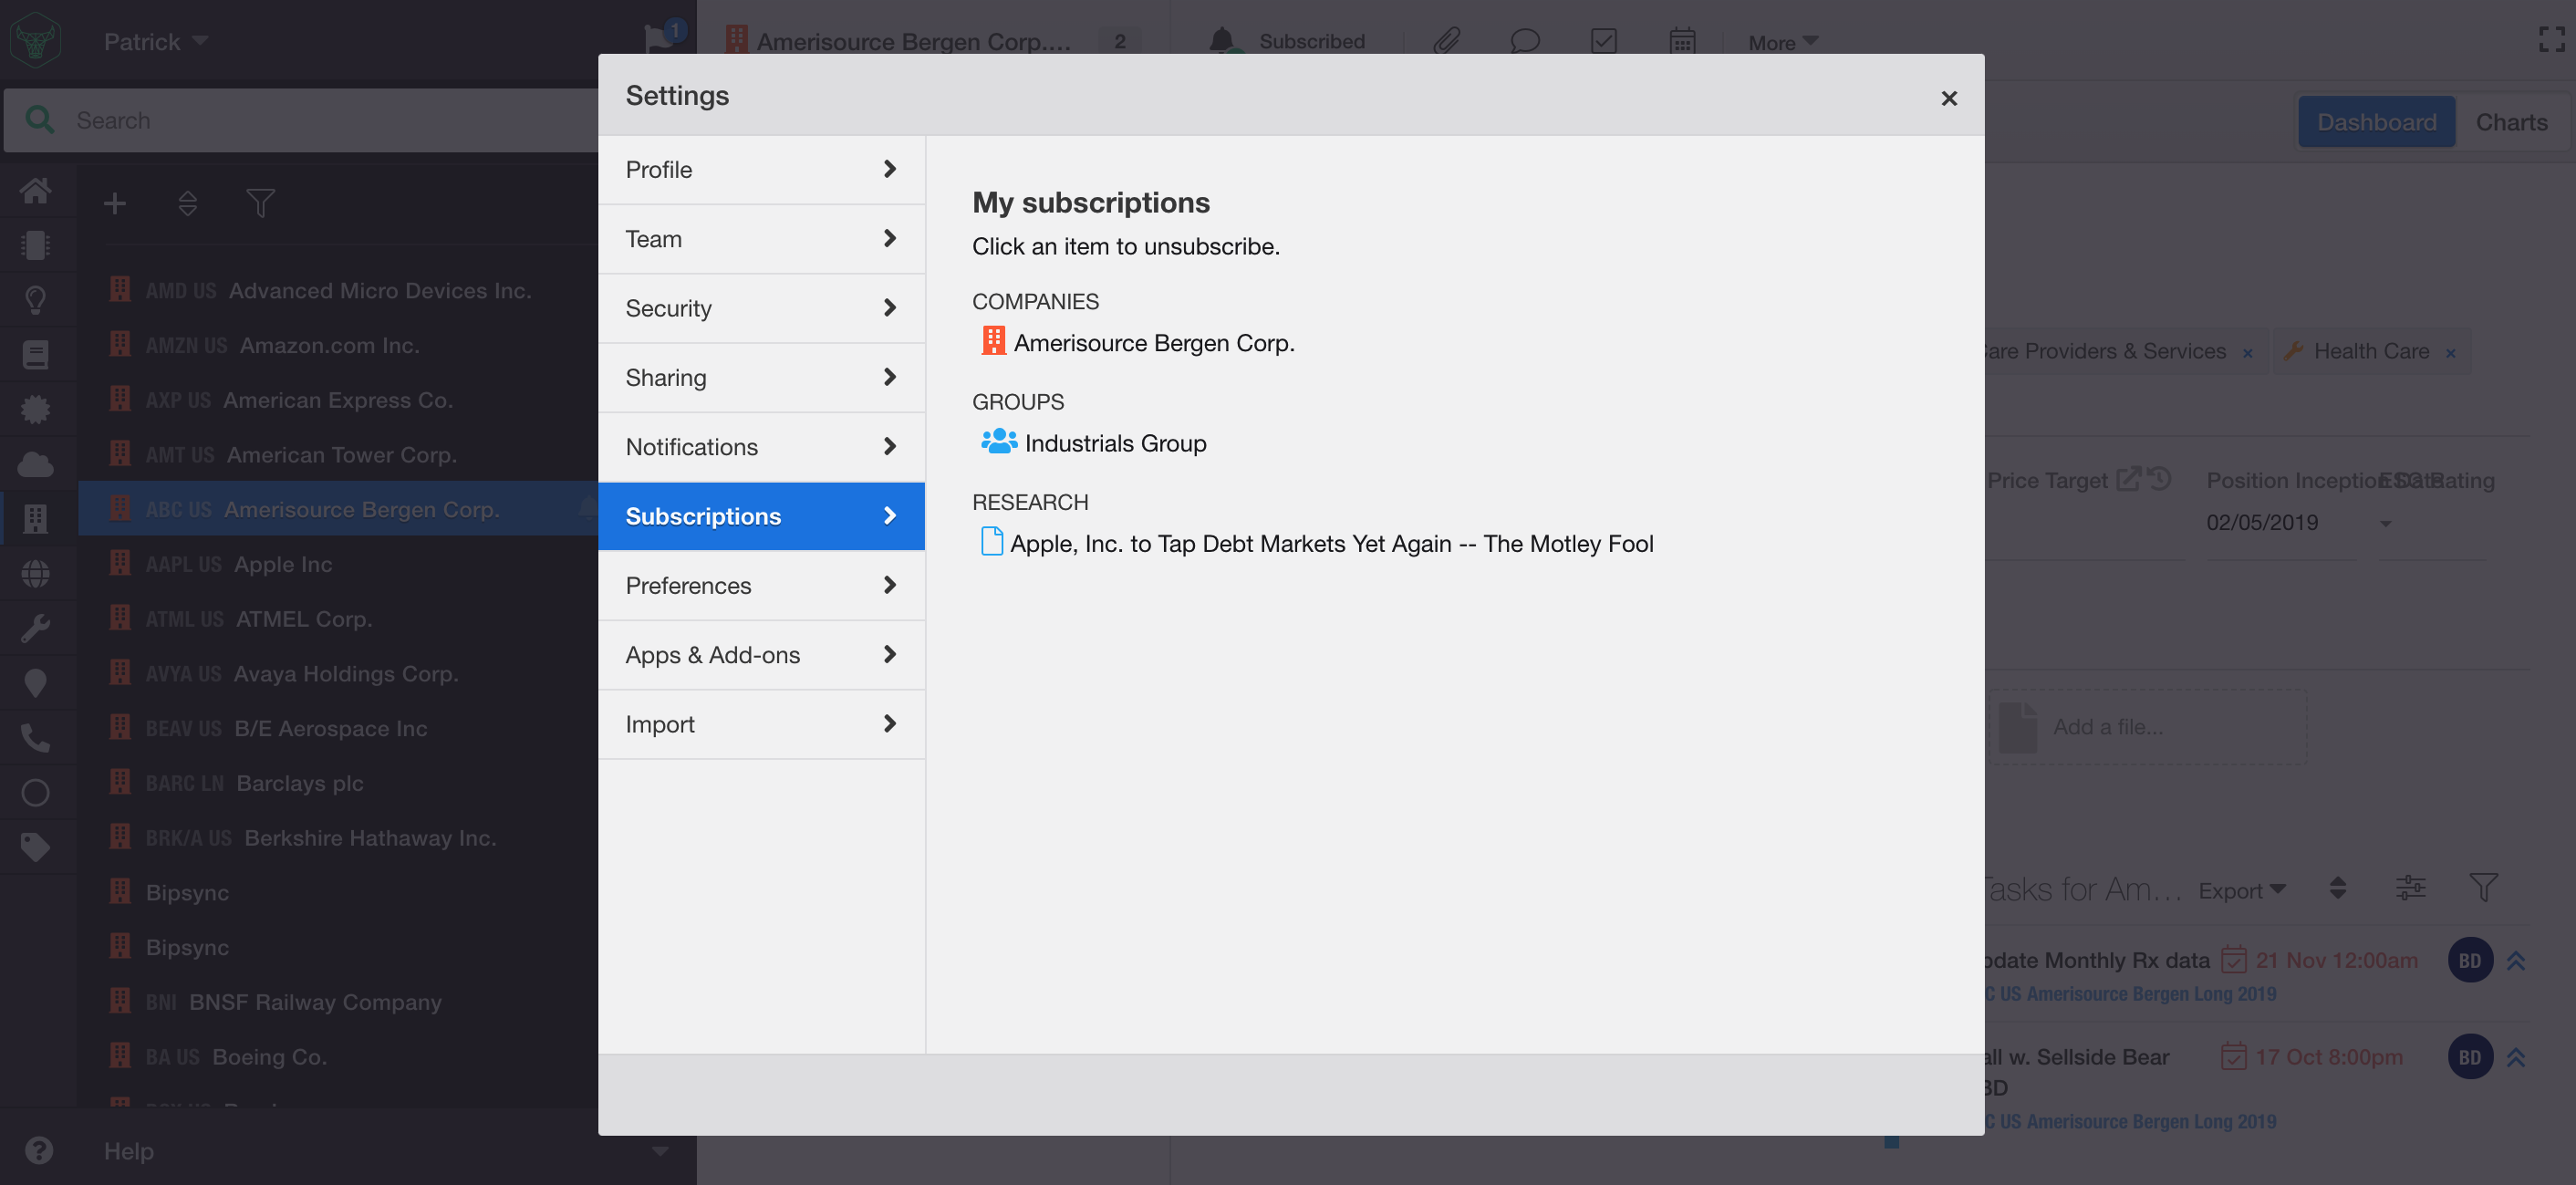Expand the Import section arrow

click(x=889, y=723)
